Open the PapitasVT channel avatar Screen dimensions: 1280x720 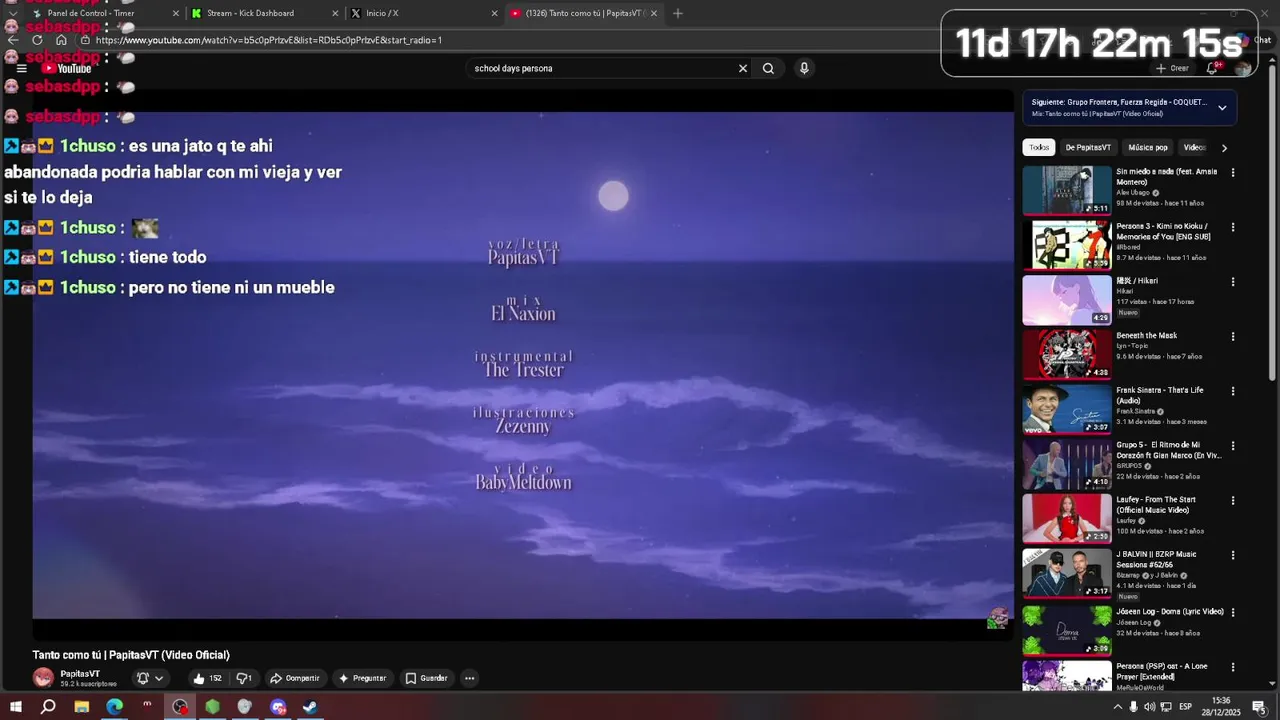click(x=43, y=678)
